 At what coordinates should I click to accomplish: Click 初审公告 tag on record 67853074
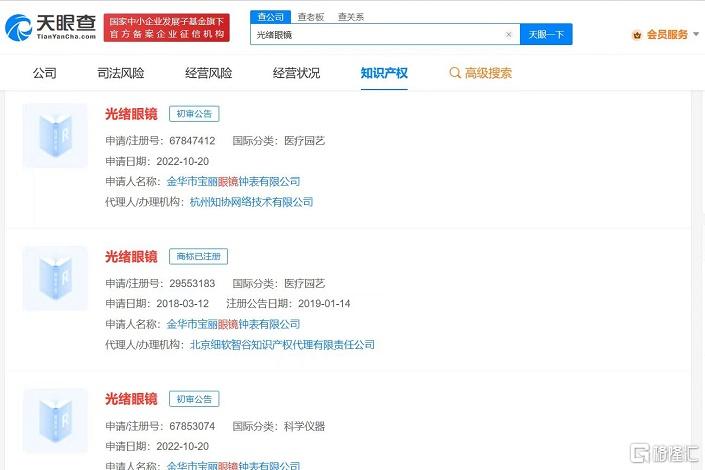click(x=194, y=399)
